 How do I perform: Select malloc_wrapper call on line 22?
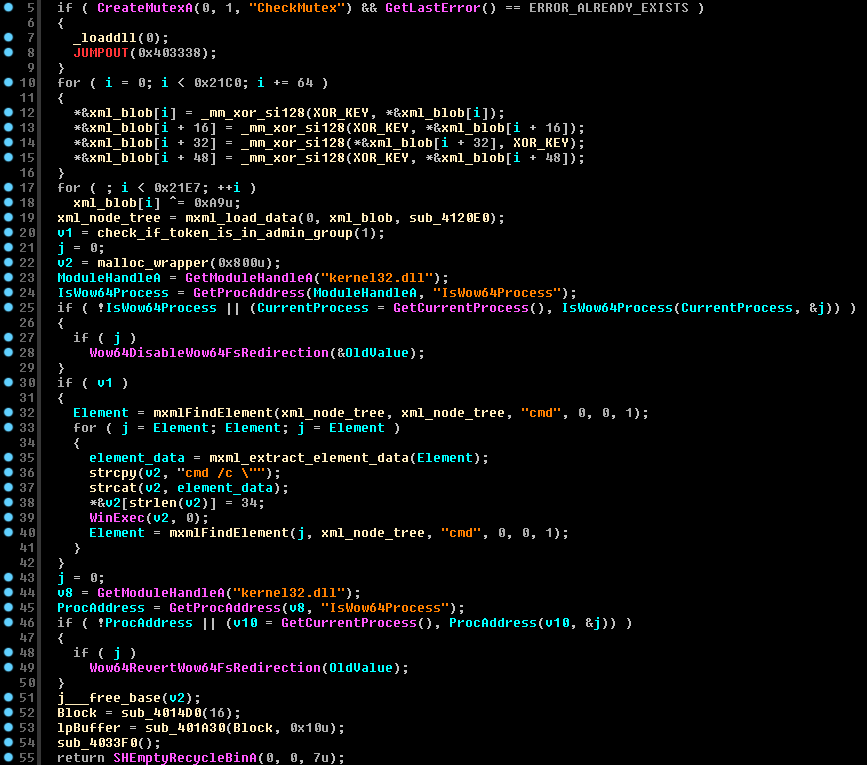[153, 263]
